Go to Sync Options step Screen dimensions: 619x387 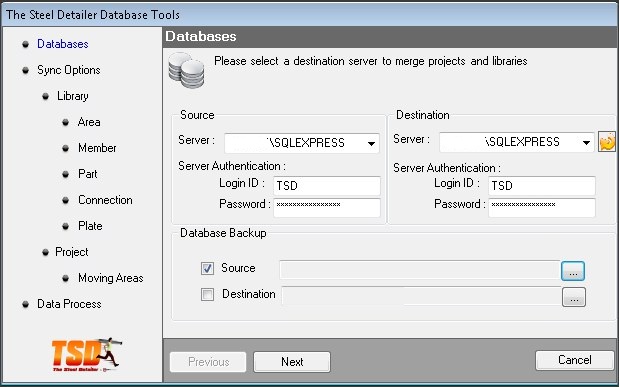[x=69, y=70]
